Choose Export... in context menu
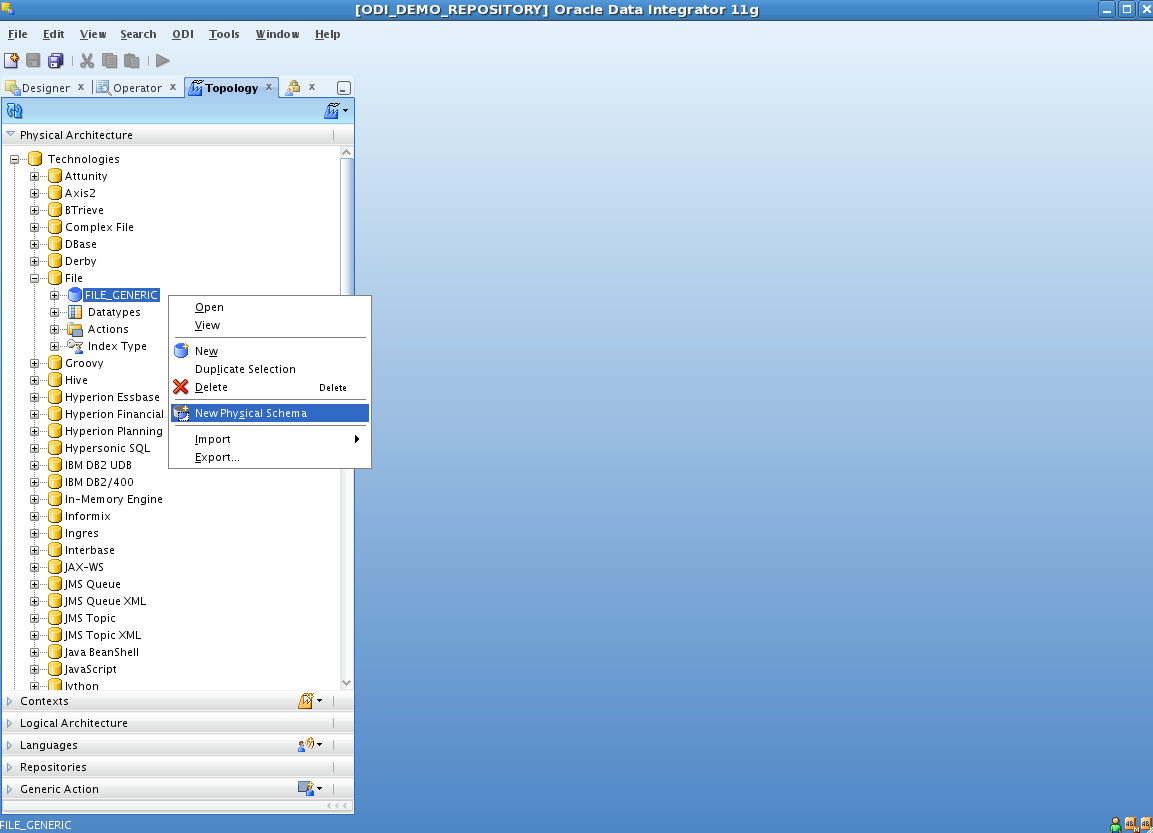Viewport: 1153px width, 833px height. click(x=270, y=457)
